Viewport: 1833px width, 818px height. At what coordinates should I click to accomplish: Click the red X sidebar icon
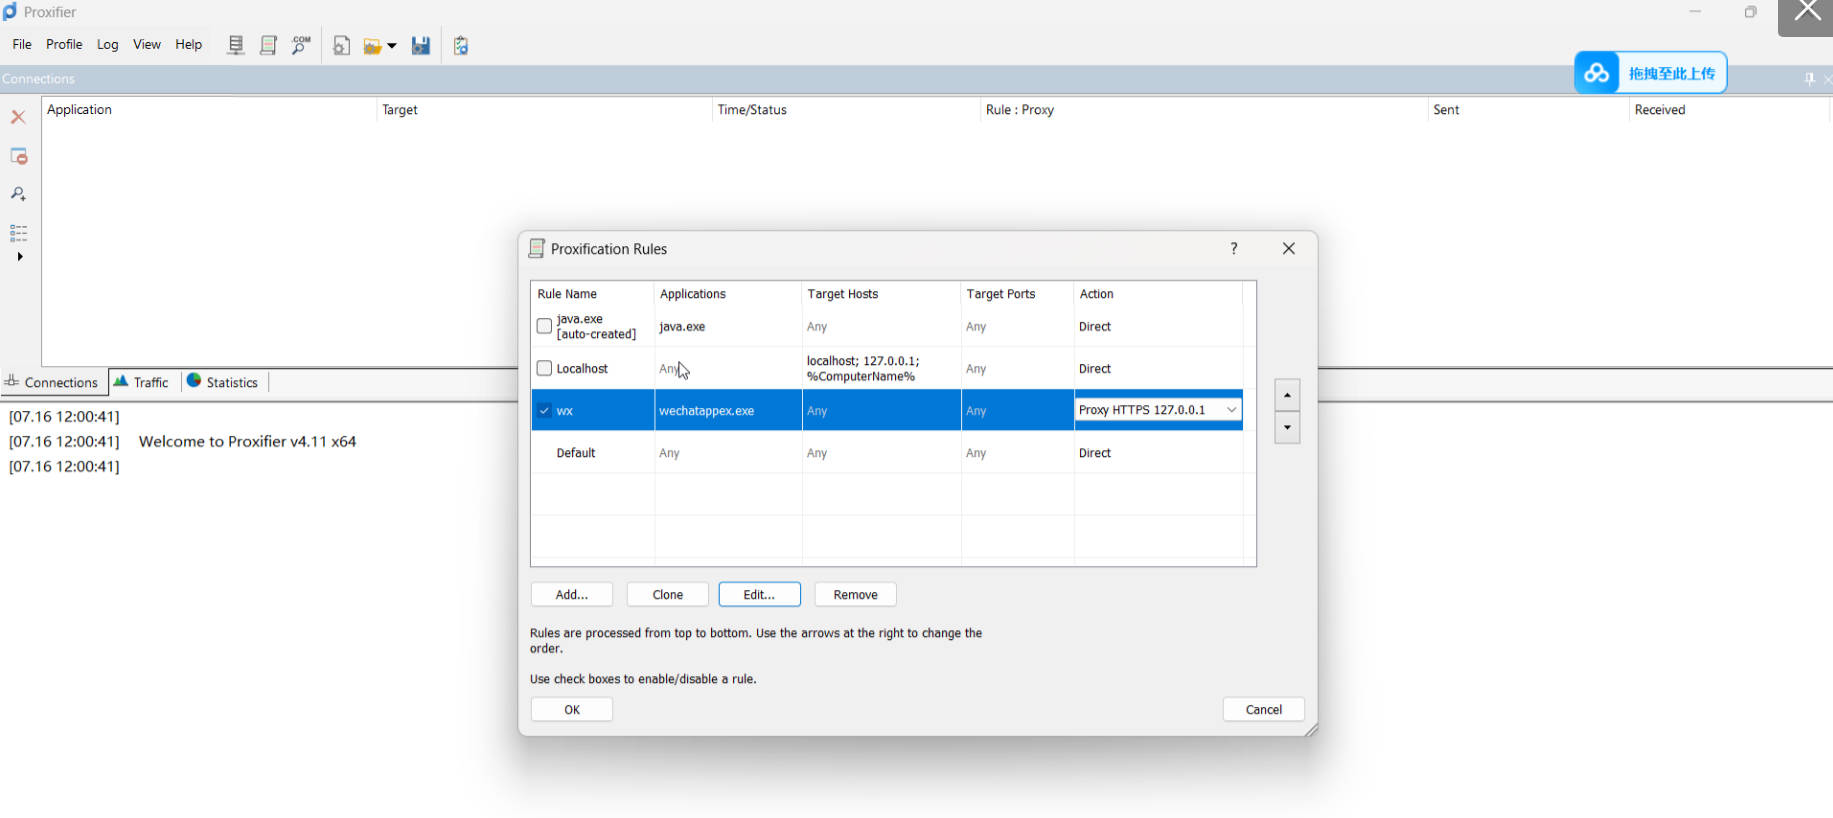coord(18,117)
